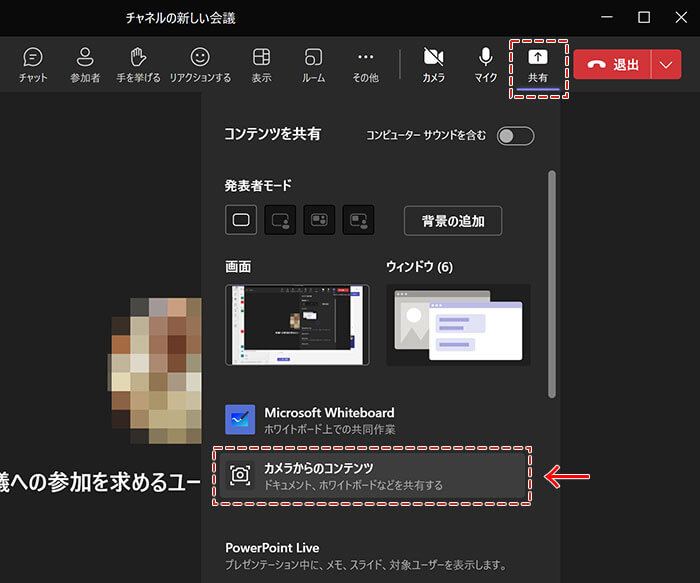Choose カメラからのコンテンツ option text
The image size is (700, 583).
click(x=318, y=468)
